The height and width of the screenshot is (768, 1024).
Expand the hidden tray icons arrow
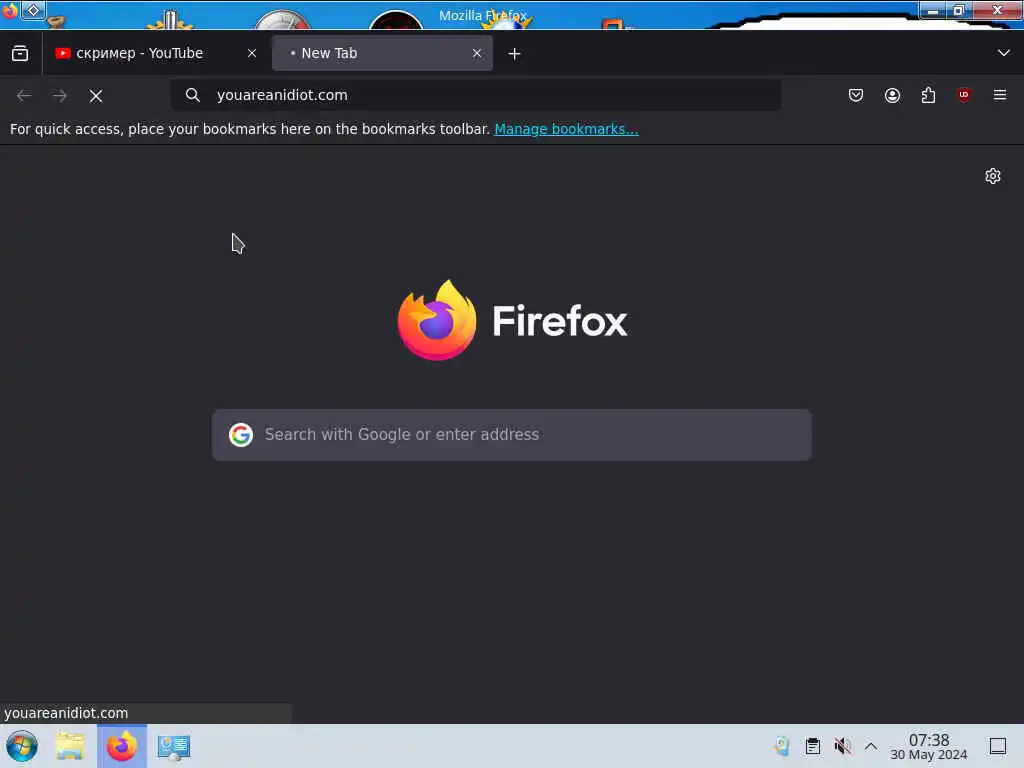coord(871,746)
